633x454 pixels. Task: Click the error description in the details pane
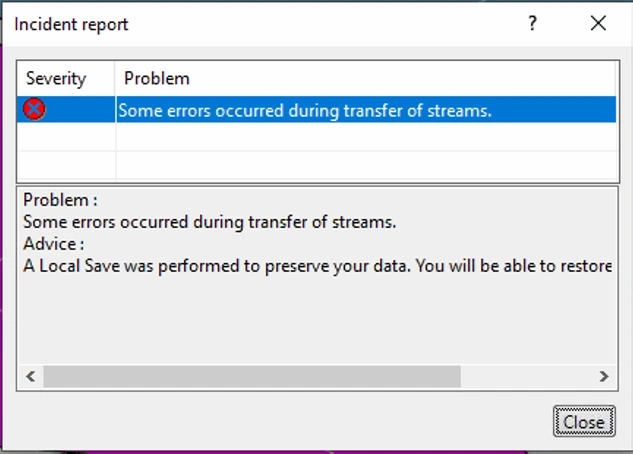point(210,222)
